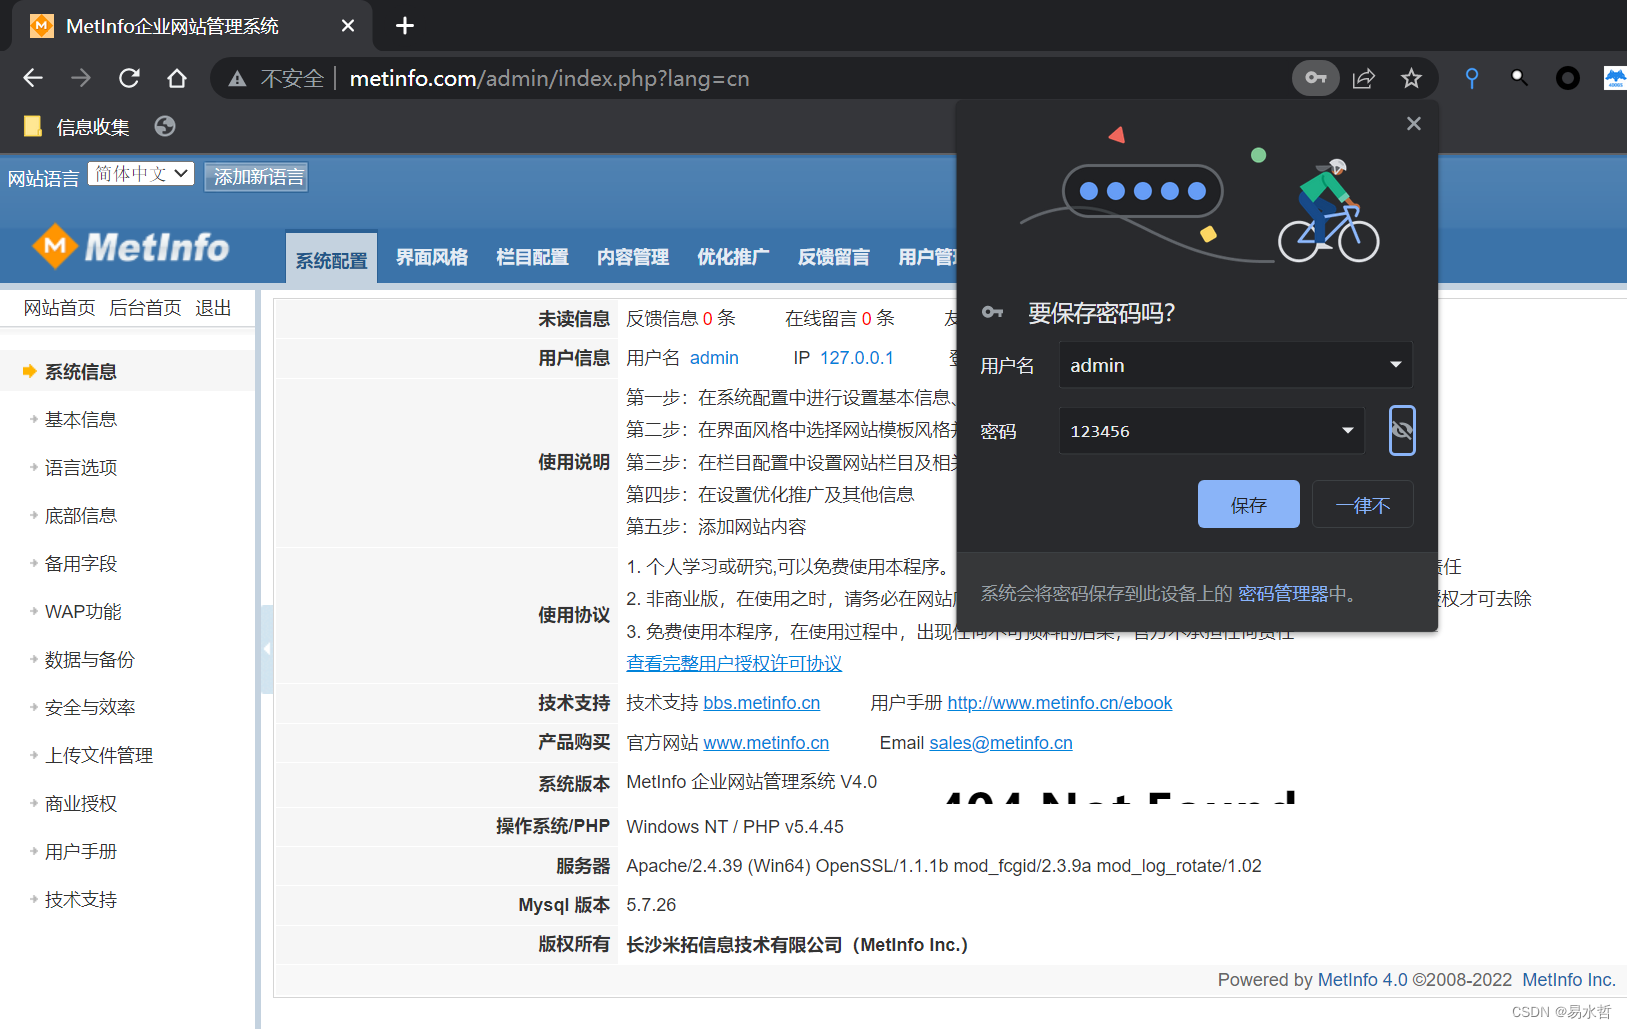Open 系统信息 in the sidebar
Image resolution: width=1627 pixels, height=1029 pixels.
[x=81, y=372]
